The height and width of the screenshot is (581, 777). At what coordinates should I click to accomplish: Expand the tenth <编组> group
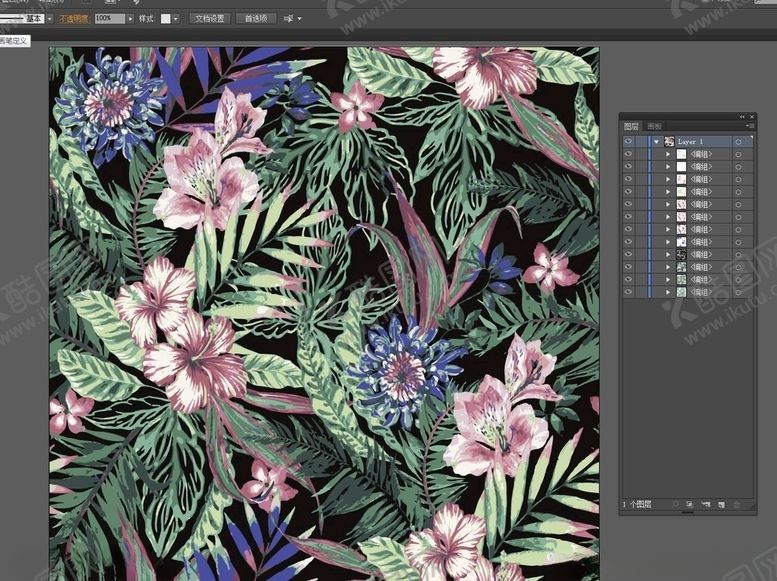(668, 267)
